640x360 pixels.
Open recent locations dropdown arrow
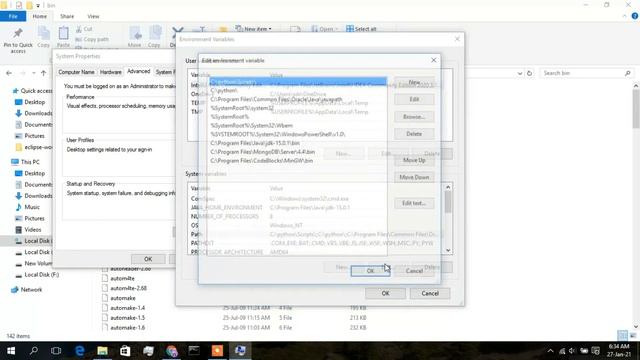(33, 73)
